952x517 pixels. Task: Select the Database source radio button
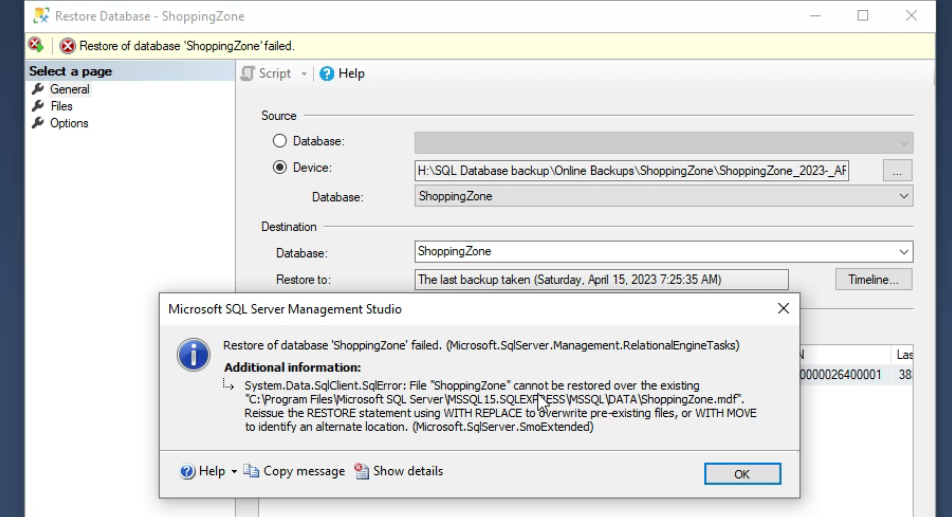[279, 141]
